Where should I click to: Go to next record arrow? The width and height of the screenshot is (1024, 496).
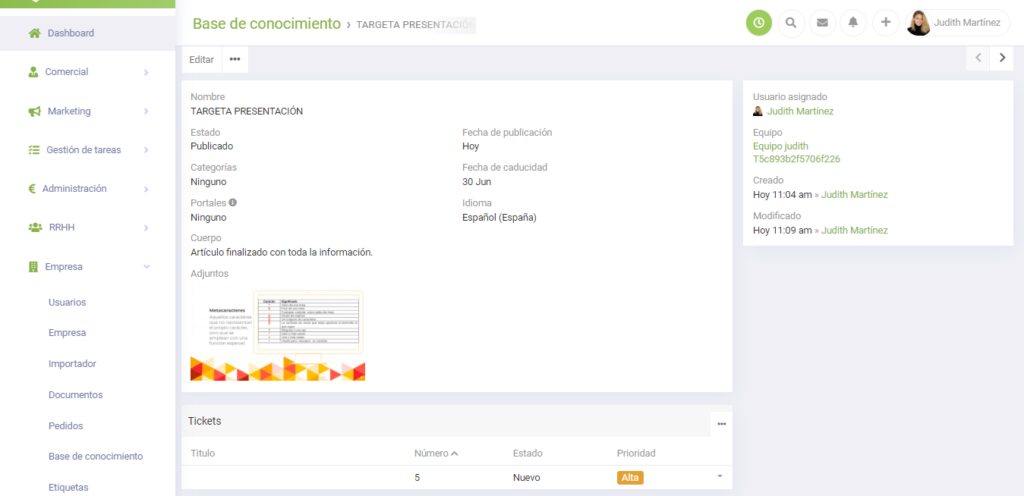pyautogui.click(x=1002, y=58)
